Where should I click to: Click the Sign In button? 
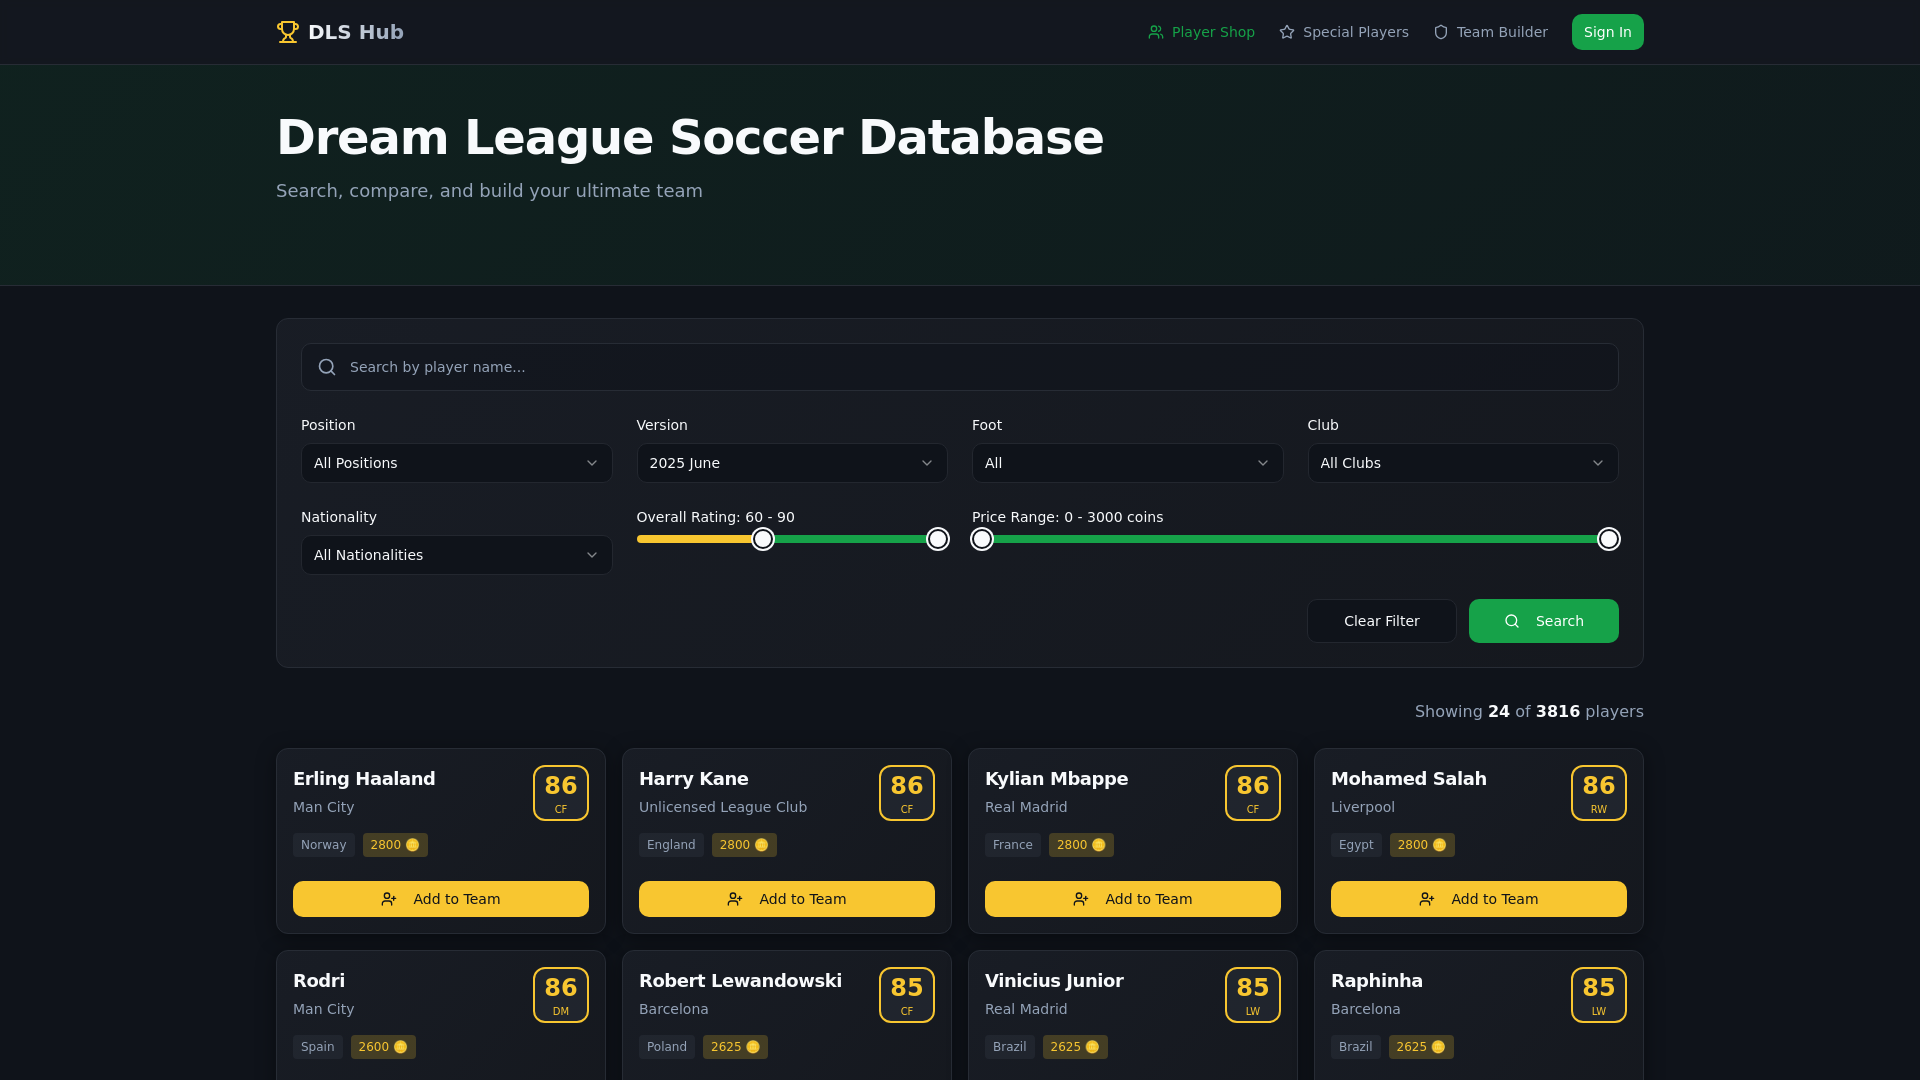click(1607, 32)
